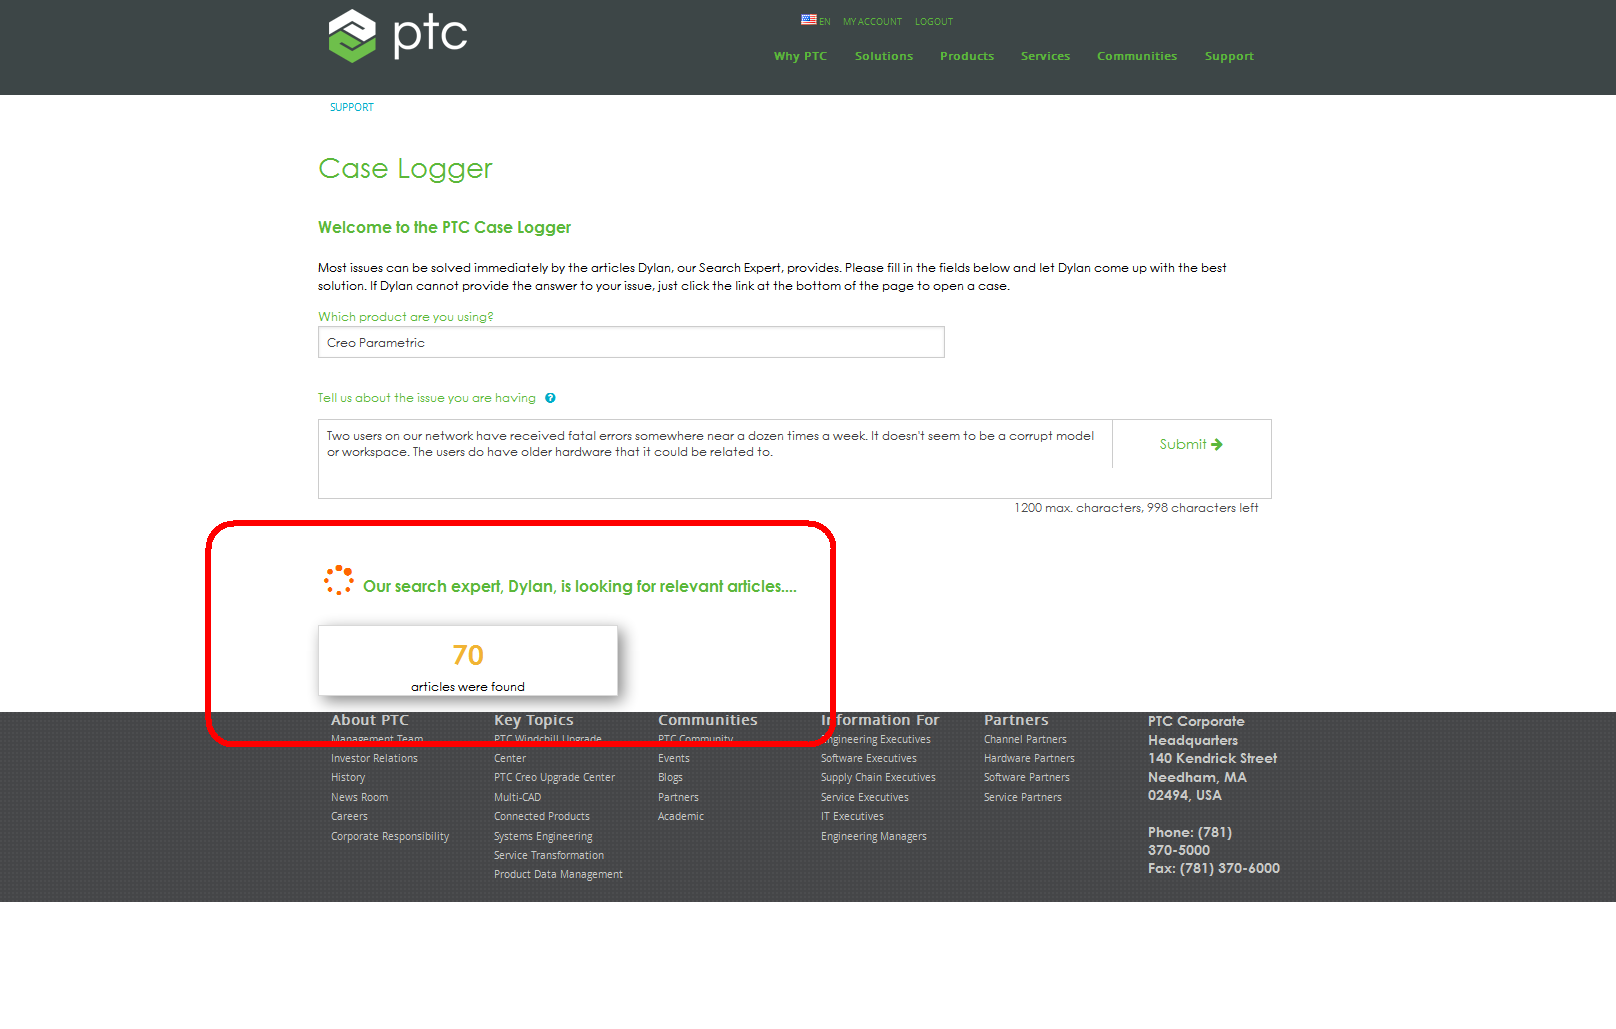Image resolution: width=1616 pixels, height=1029 pixels.
Task: Open the Support menu
Action: click(1229, 56)
